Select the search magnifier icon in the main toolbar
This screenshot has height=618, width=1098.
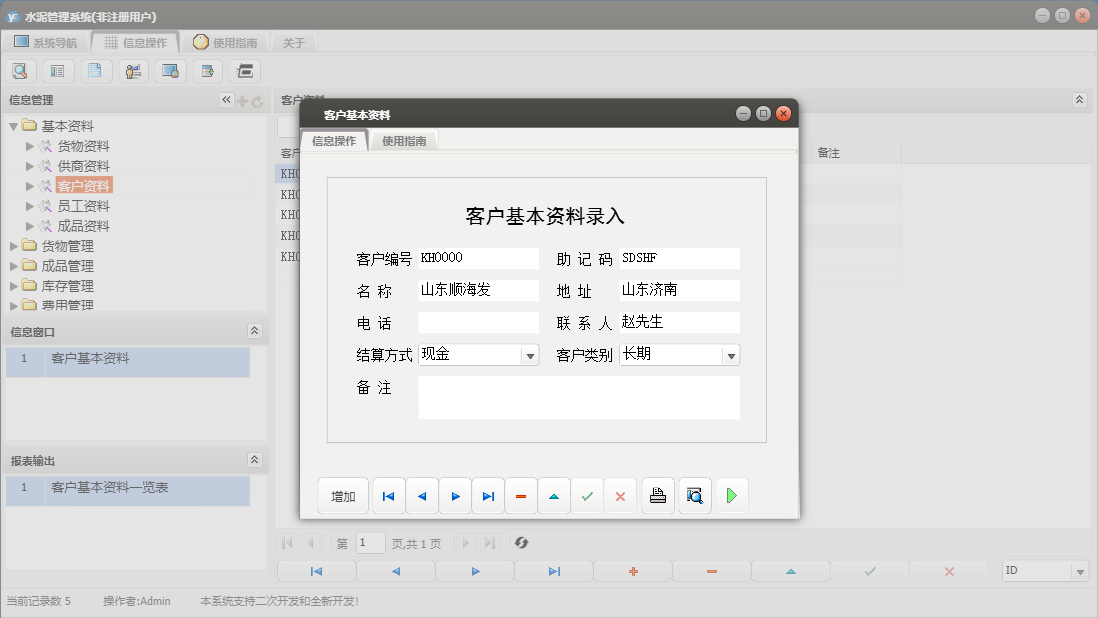[20, 70]
